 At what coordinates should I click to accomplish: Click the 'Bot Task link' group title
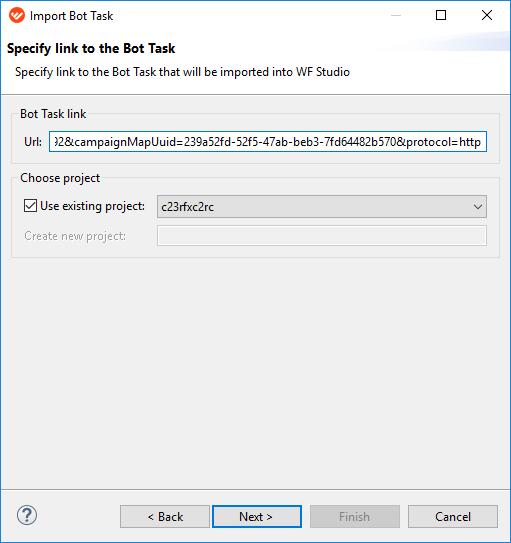pyautogui.click(x=53, y=114)
